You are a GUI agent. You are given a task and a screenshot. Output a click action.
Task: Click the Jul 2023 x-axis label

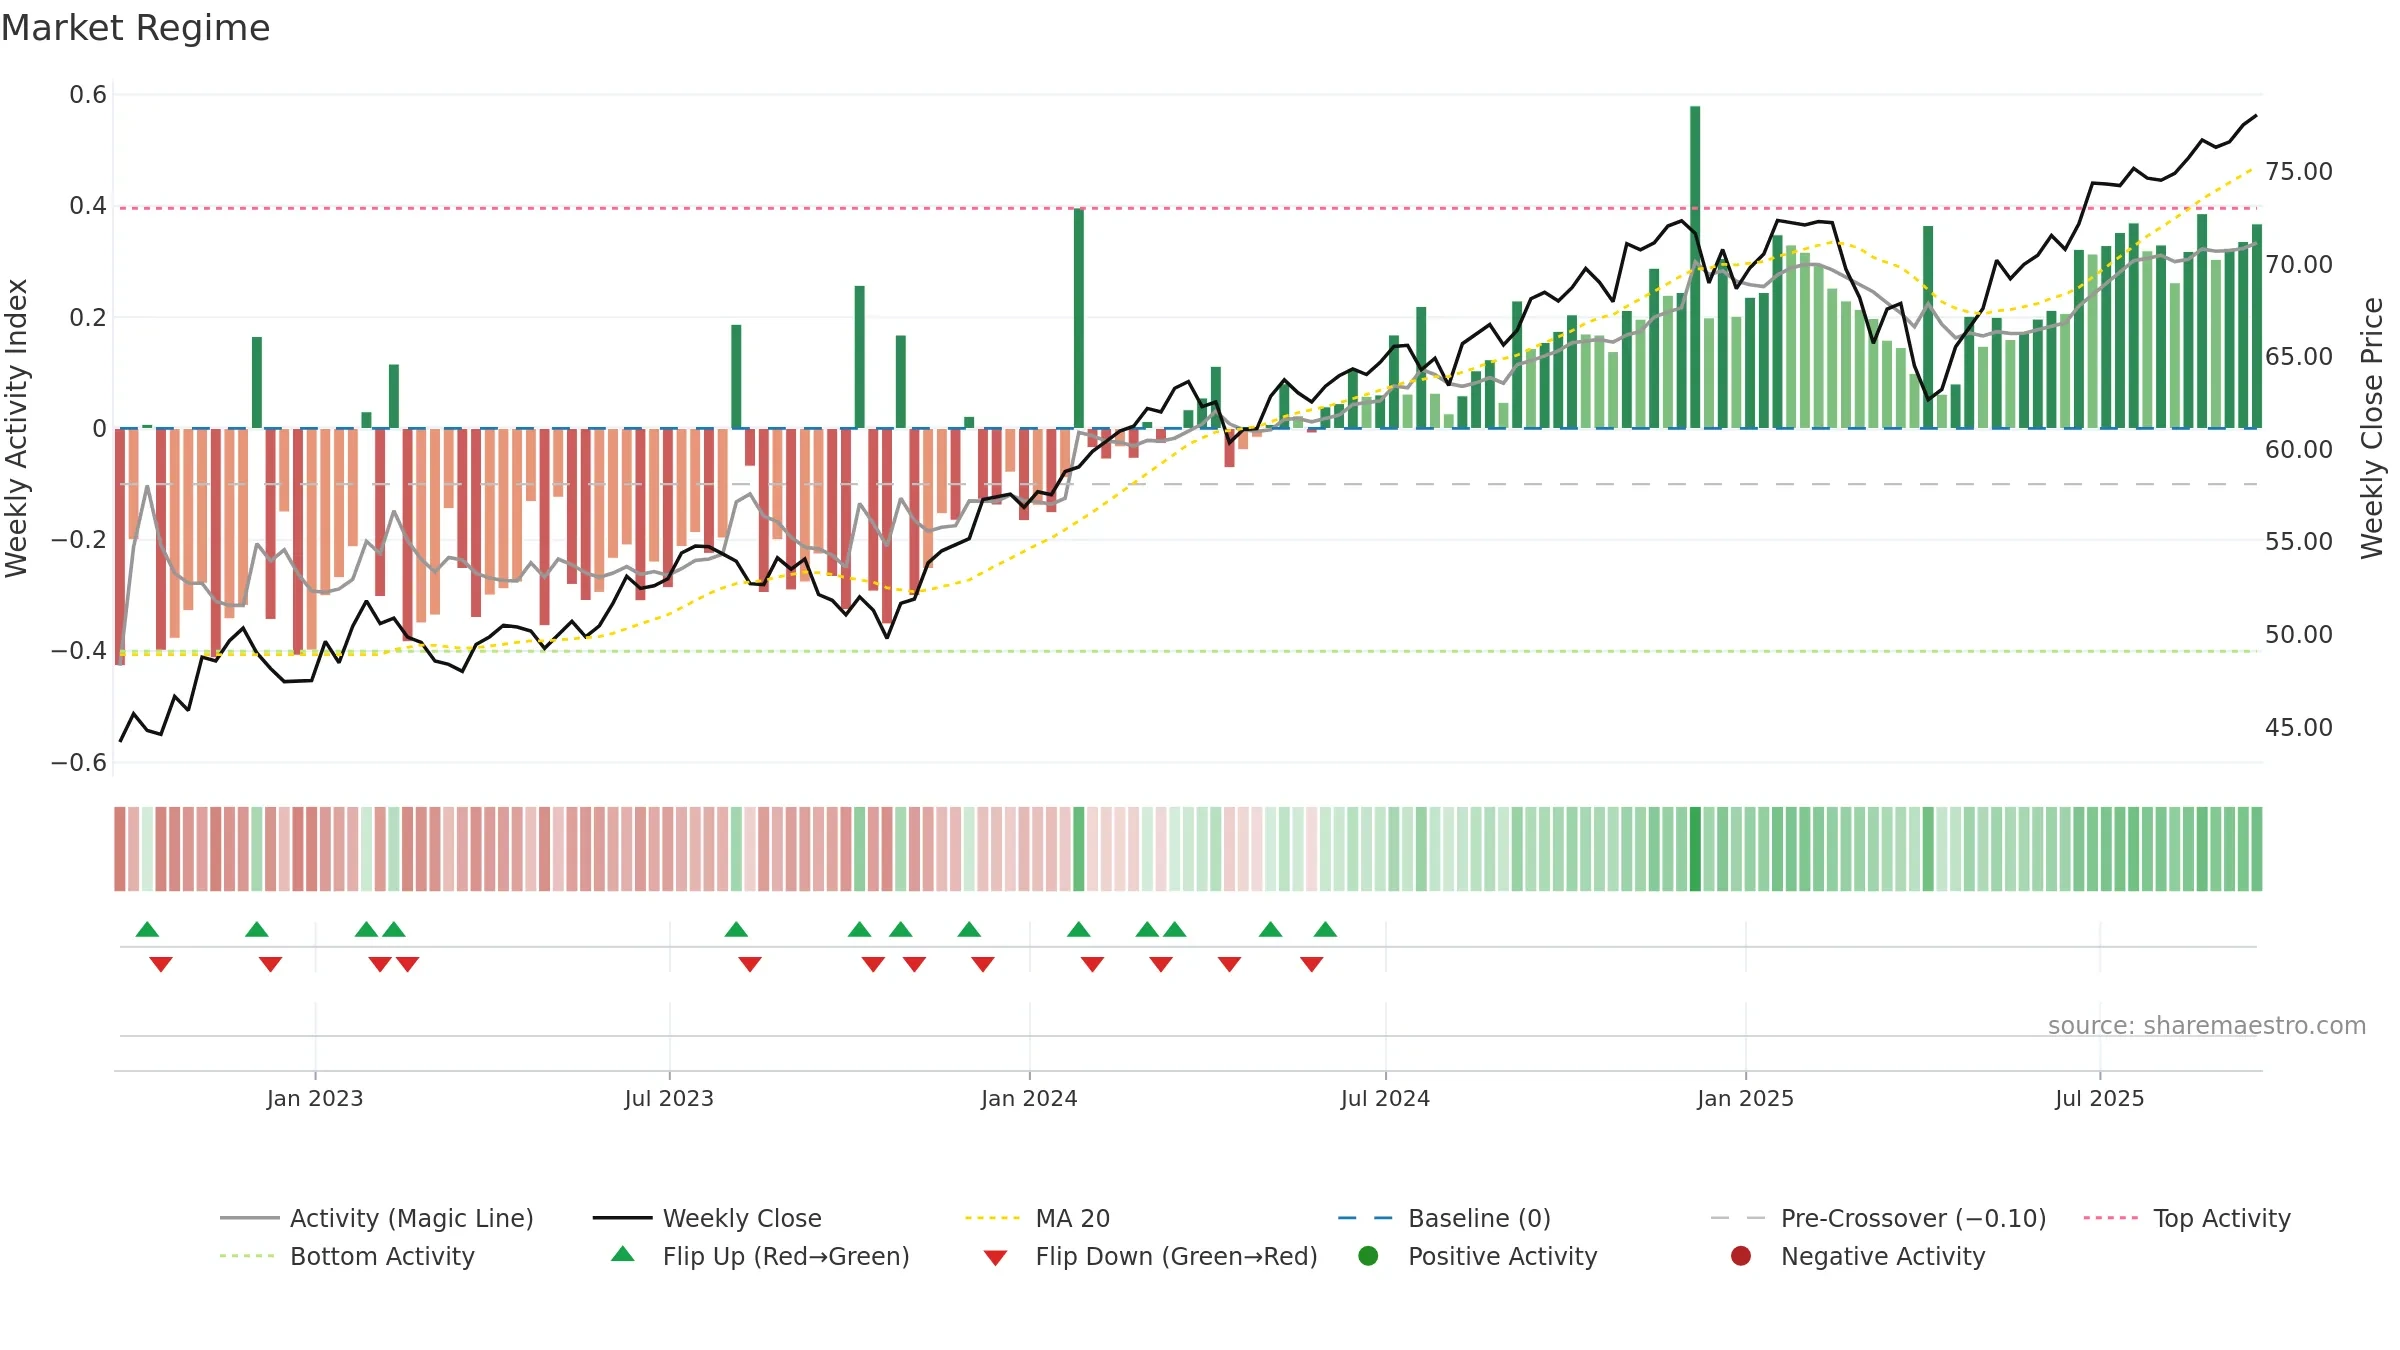pyautogui.click(x=669, y=1098)
